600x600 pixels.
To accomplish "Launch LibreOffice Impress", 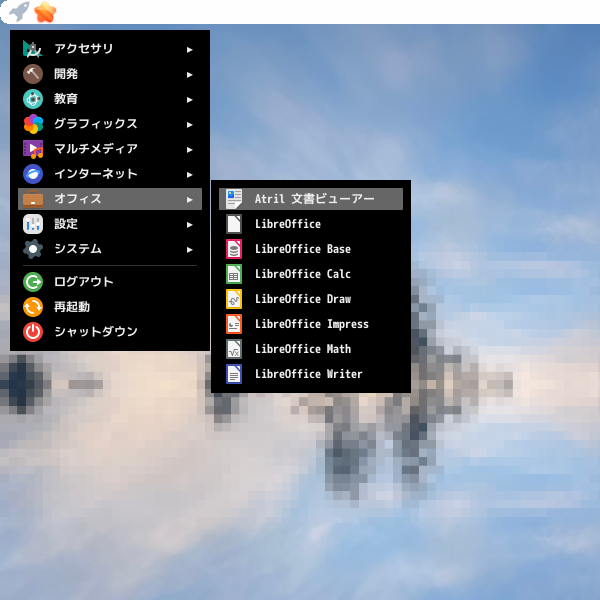I will (x=311, y=324).
